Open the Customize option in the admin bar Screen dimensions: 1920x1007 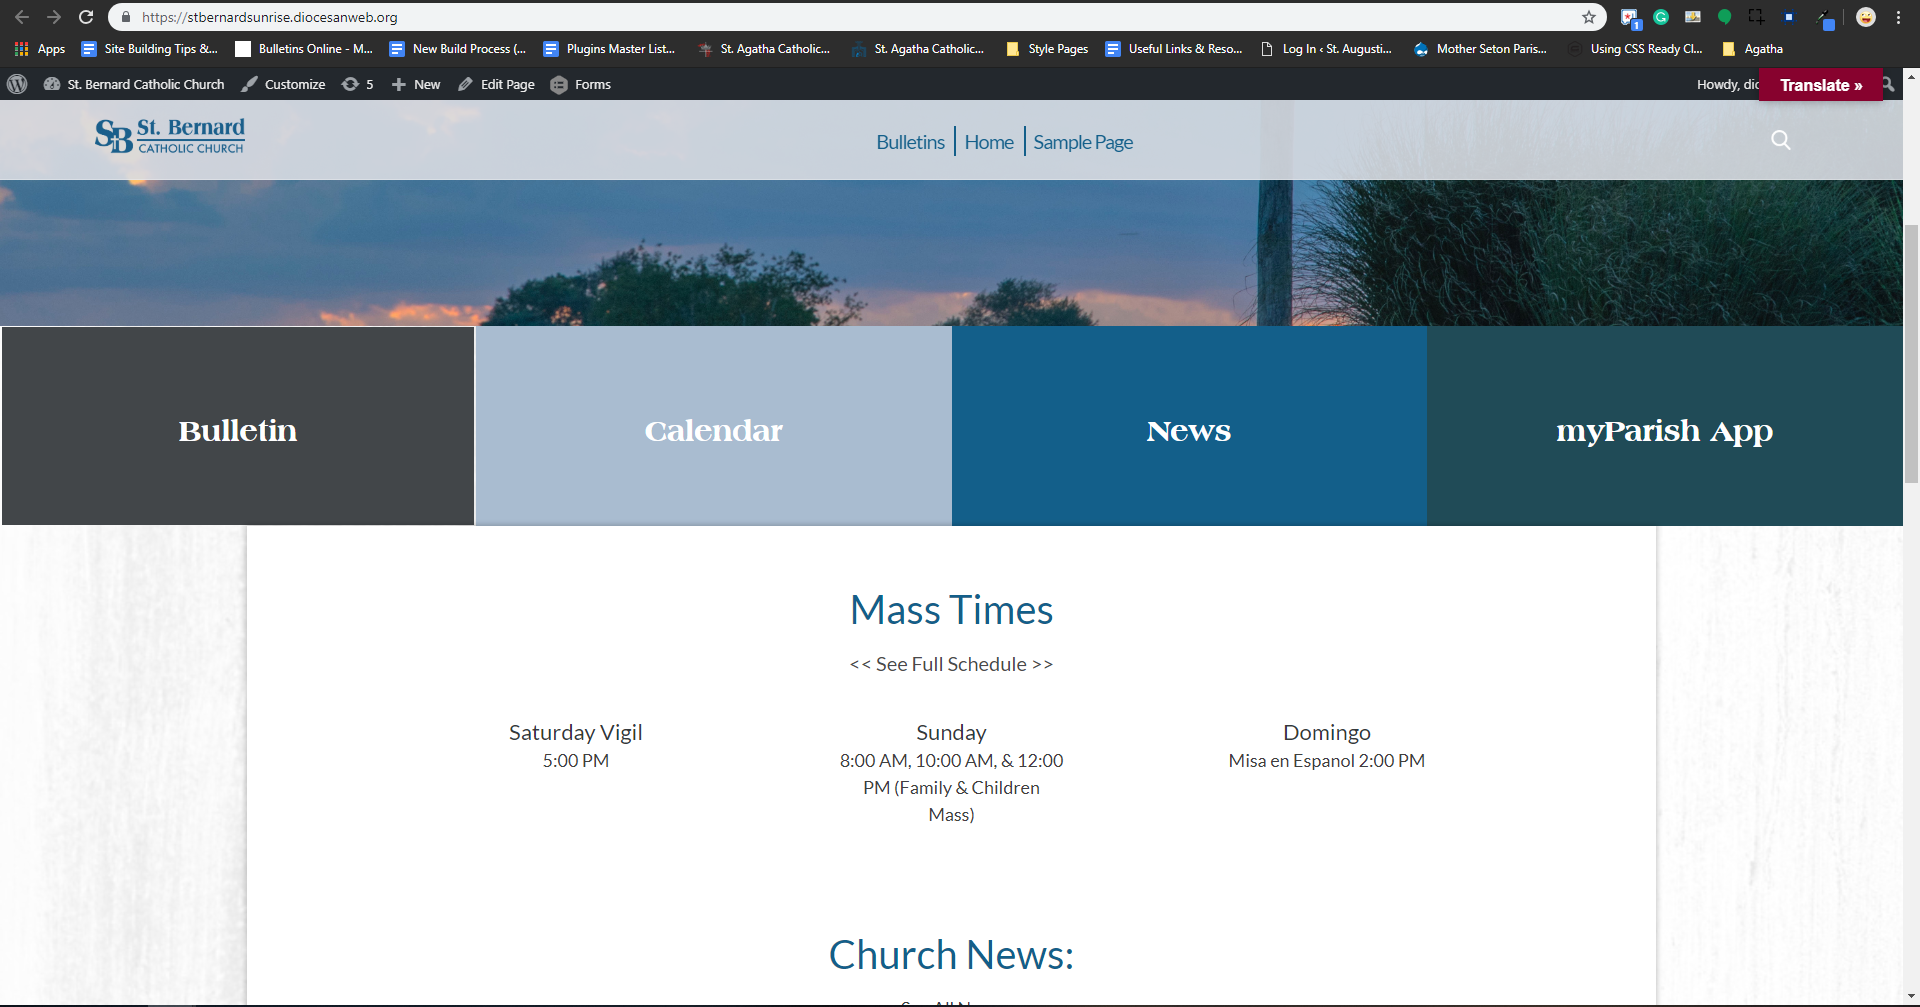tap(284, 84)
